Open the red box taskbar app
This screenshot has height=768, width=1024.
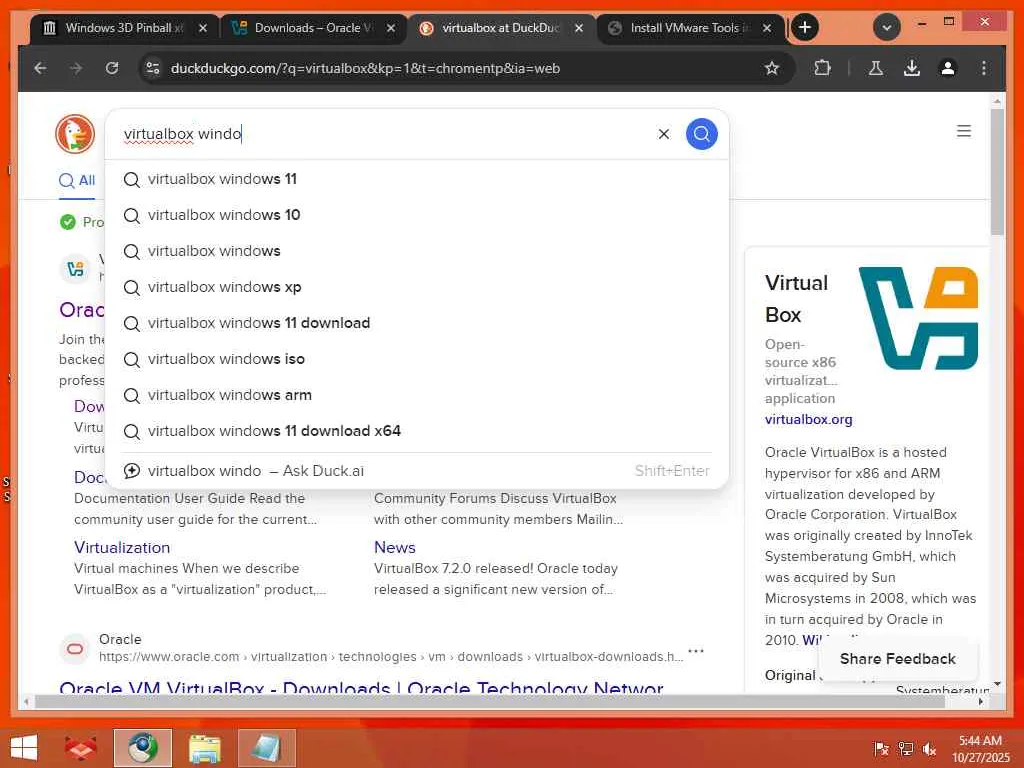[x=80, y=748]
